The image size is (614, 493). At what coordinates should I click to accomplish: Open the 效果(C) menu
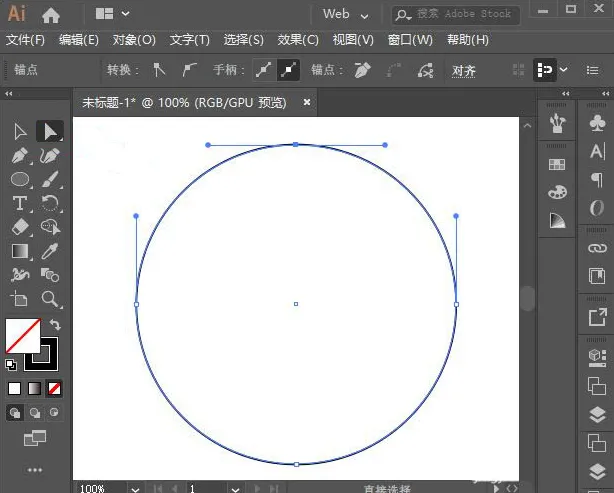click(298, 40)
